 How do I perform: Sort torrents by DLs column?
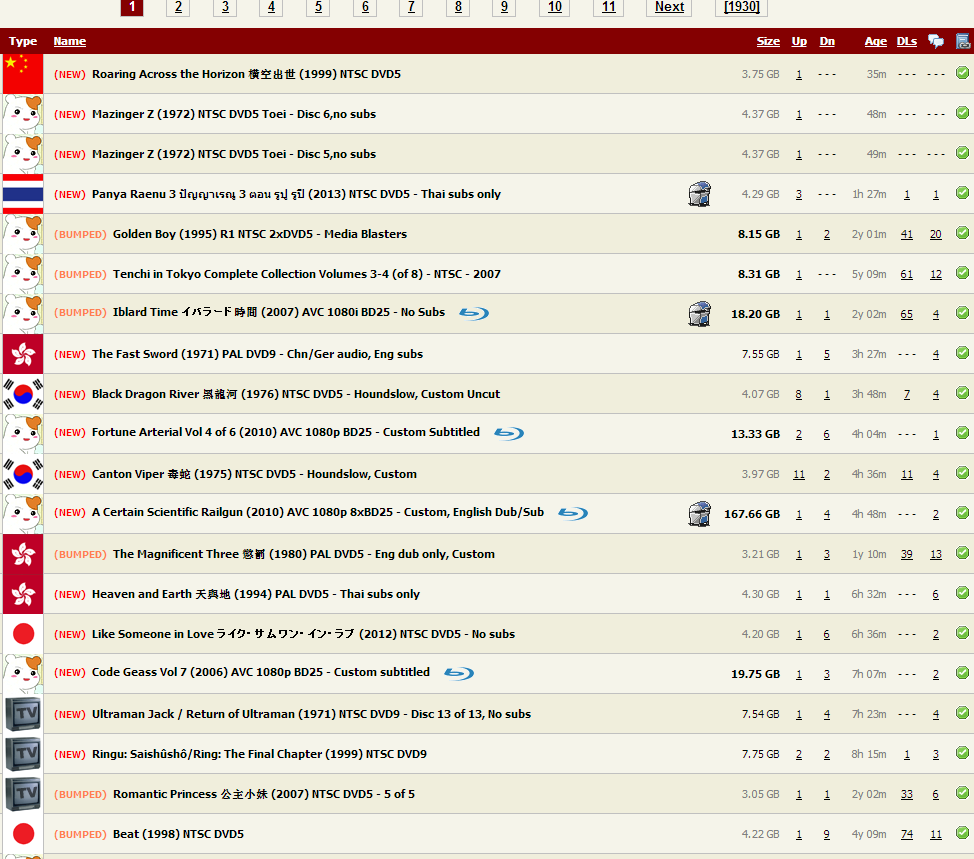[x=907, y=41]
